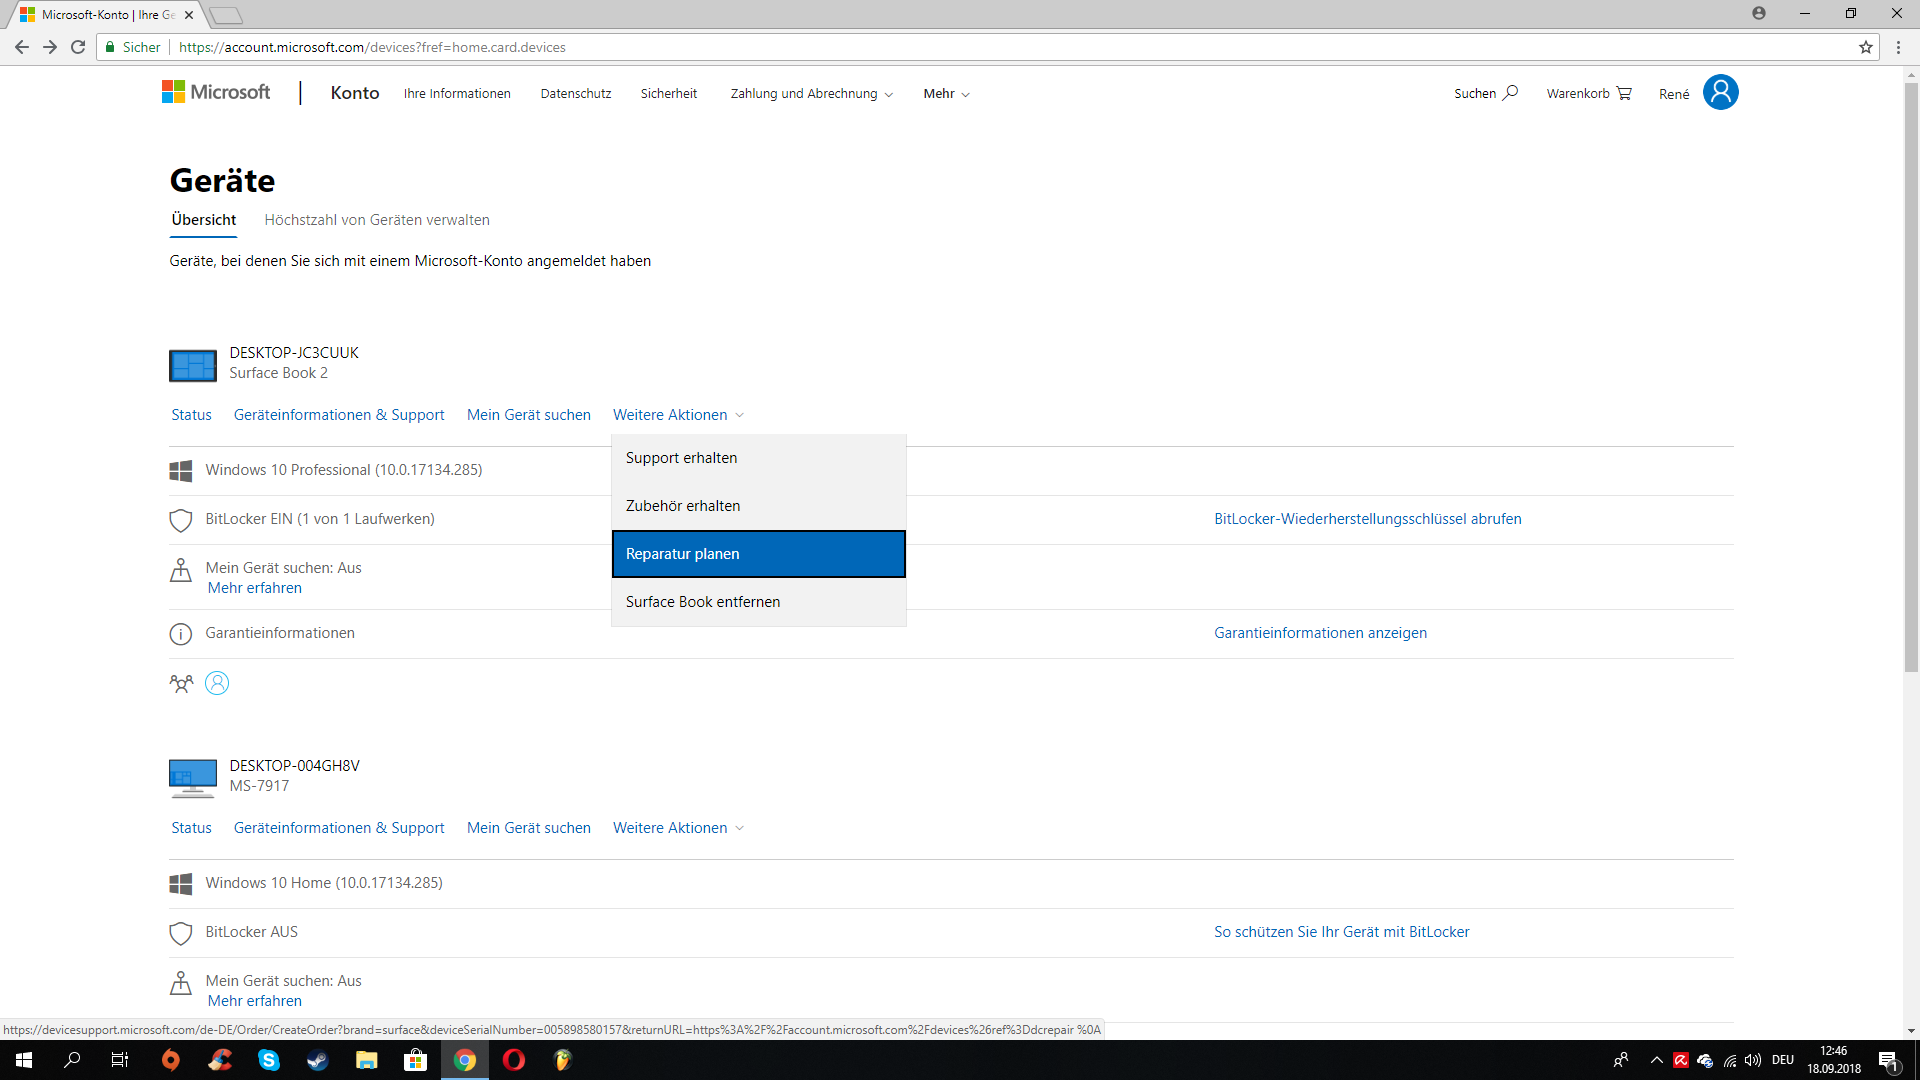Open the Warenkorb shopping cart
Screen dimensions: 1920x1080
point(1588,93)
